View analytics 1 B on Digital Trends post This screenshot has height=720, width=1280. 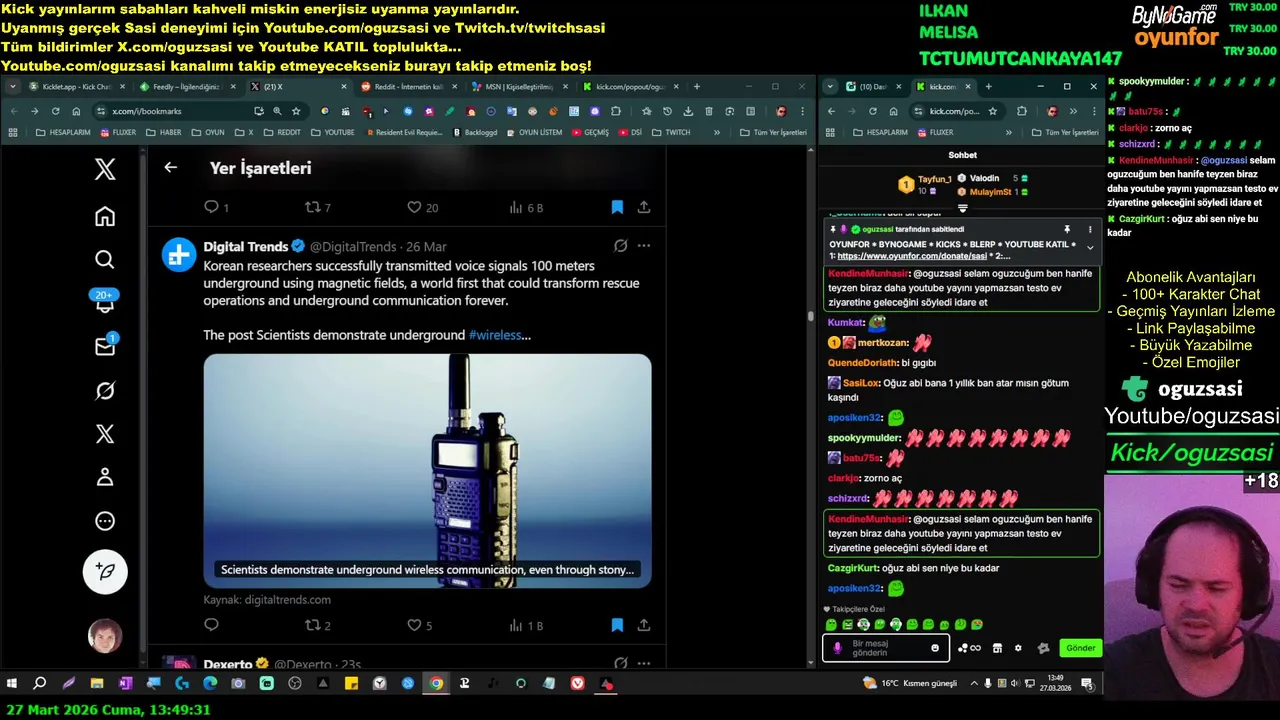[x=526, y=625]
